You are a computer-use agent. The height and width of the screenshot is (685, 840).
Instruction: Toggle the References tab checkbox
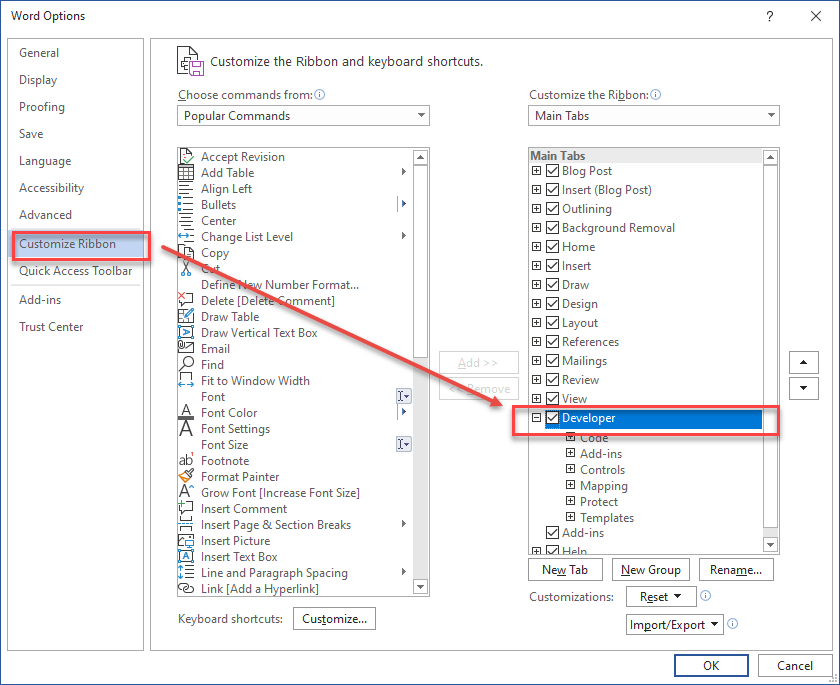[552, 342]
